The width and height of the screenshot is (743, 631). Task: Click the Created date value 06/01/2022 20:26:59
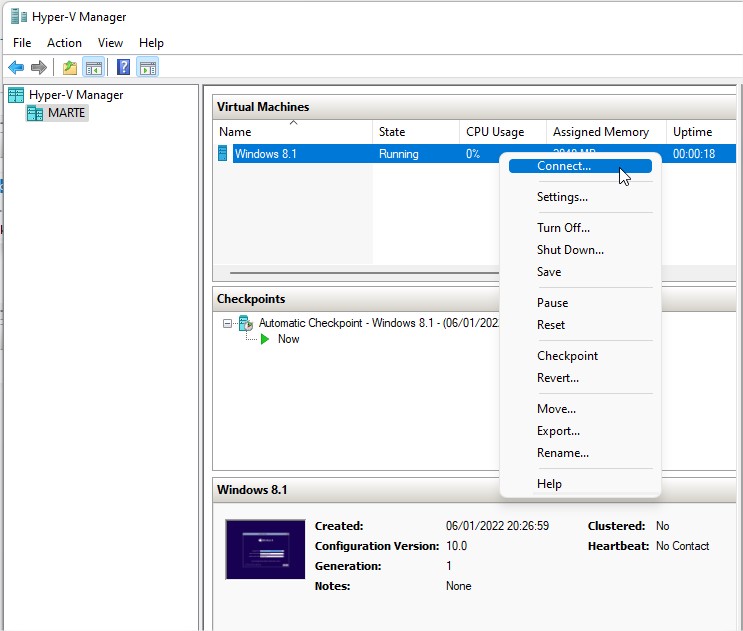click(x=497, y=526)
